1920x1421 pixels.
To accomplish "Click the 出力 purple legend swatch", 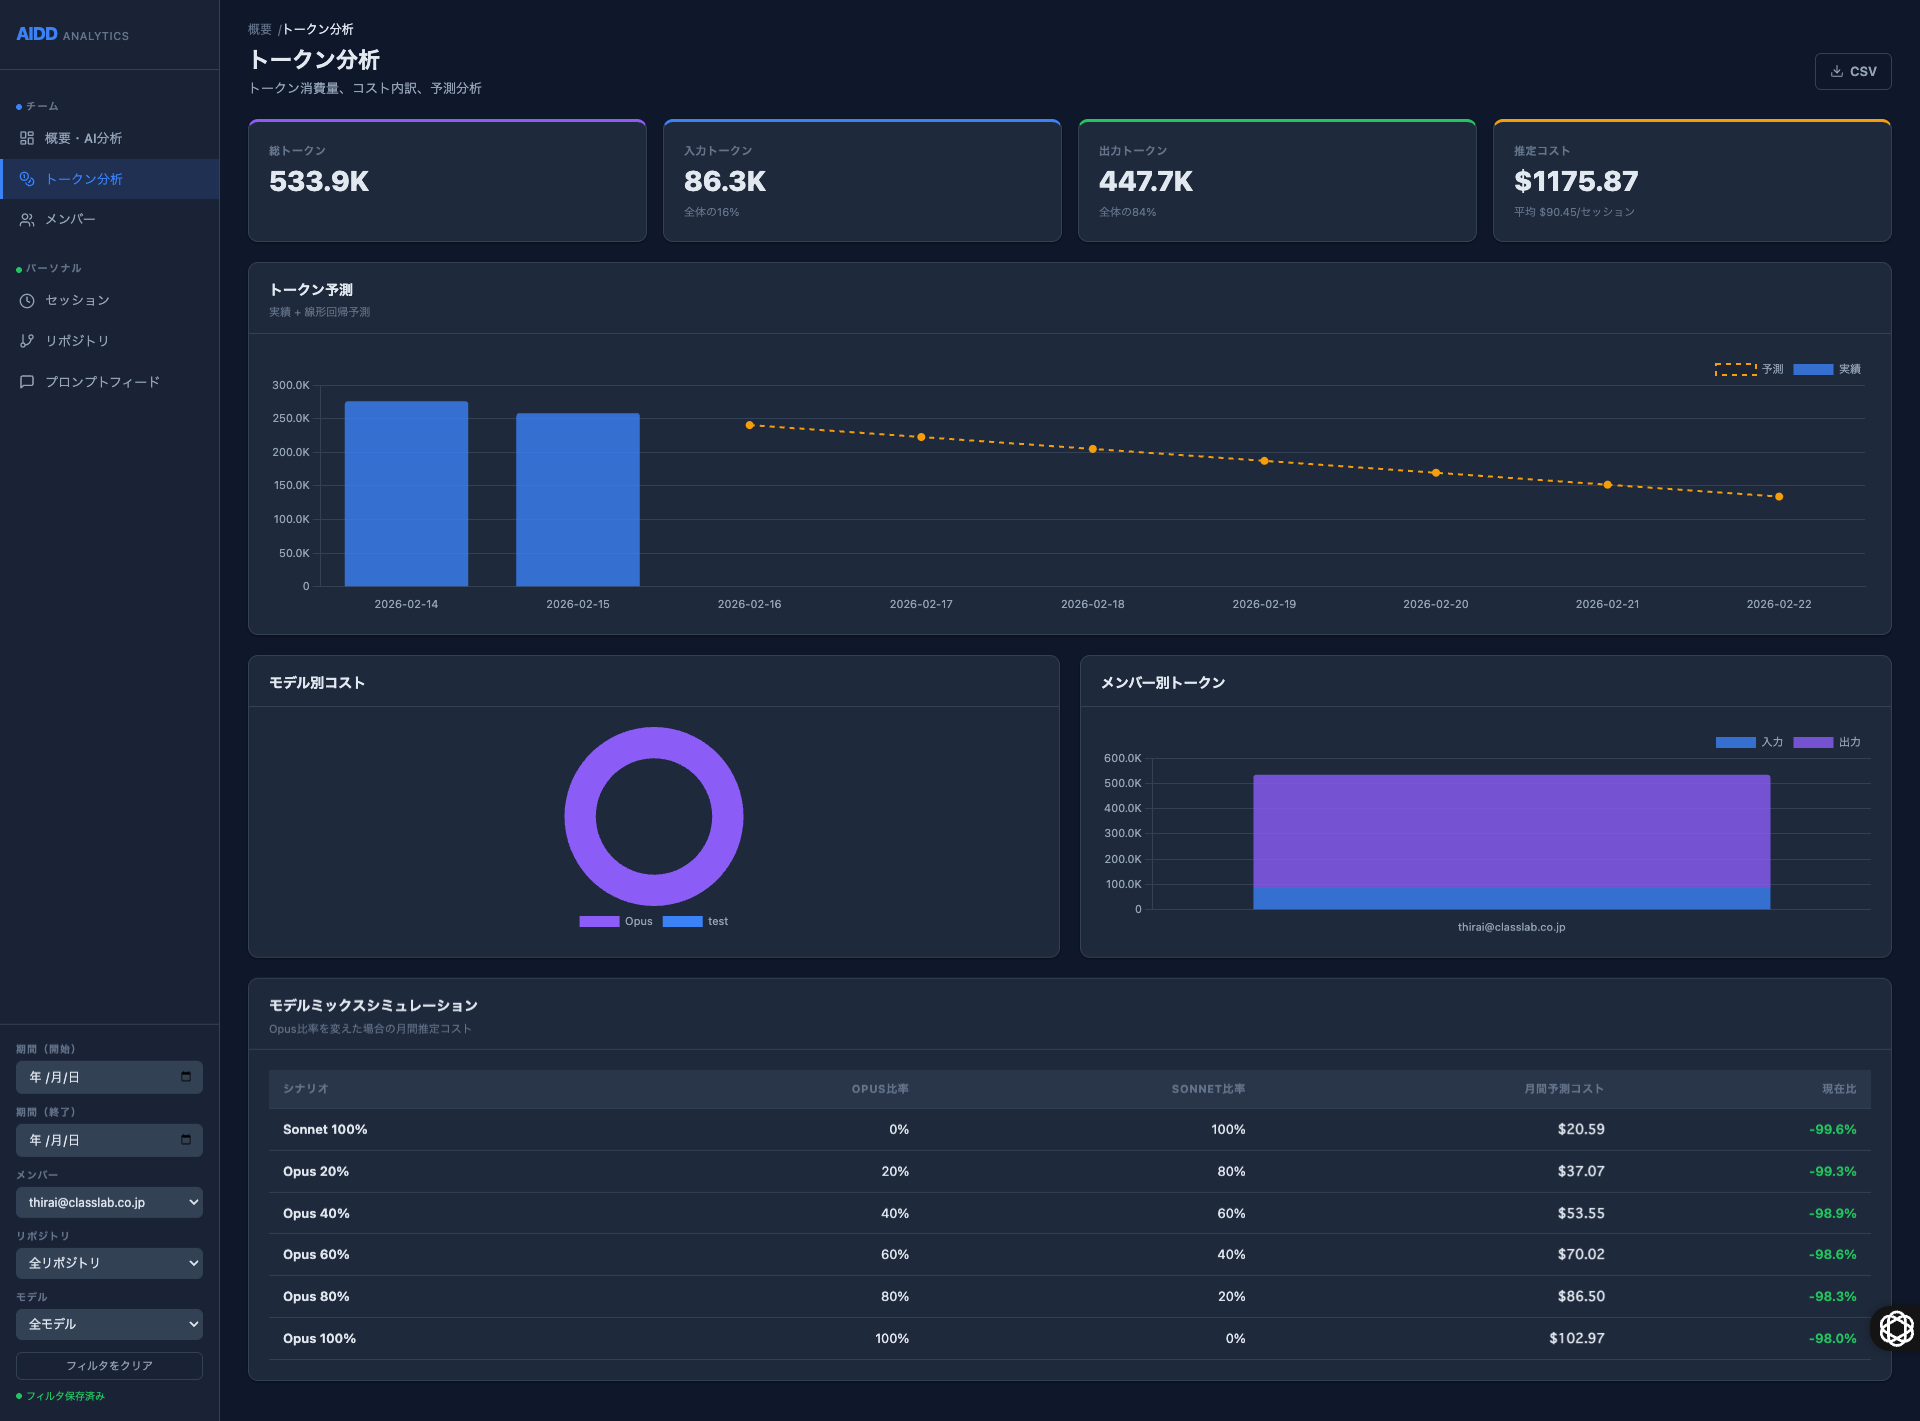I will 1813,742.
